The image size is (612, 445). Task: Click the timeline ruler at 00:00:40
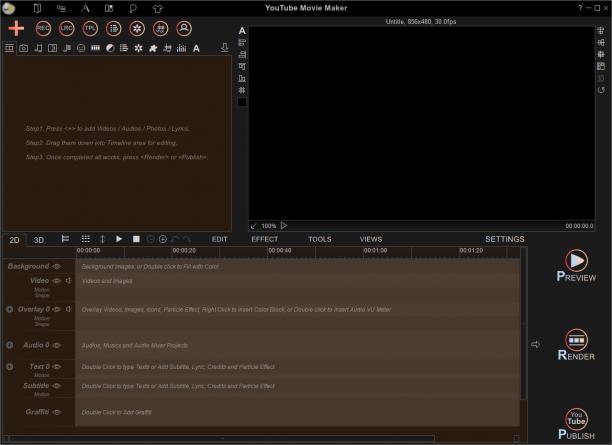click(x=279, y=251)
